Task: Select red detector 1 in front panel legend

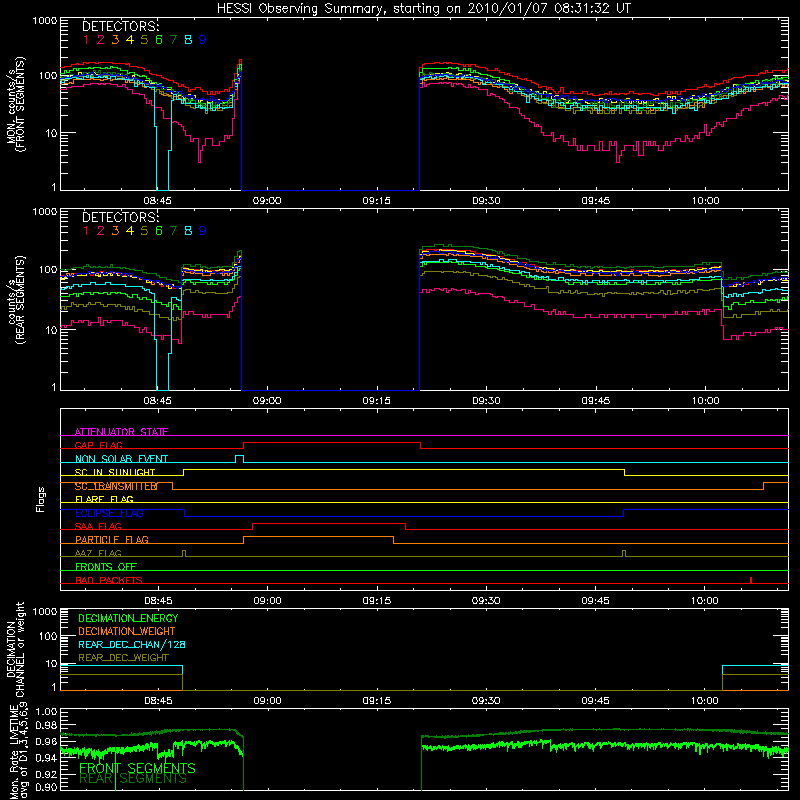Action: [x=86, y=40]
